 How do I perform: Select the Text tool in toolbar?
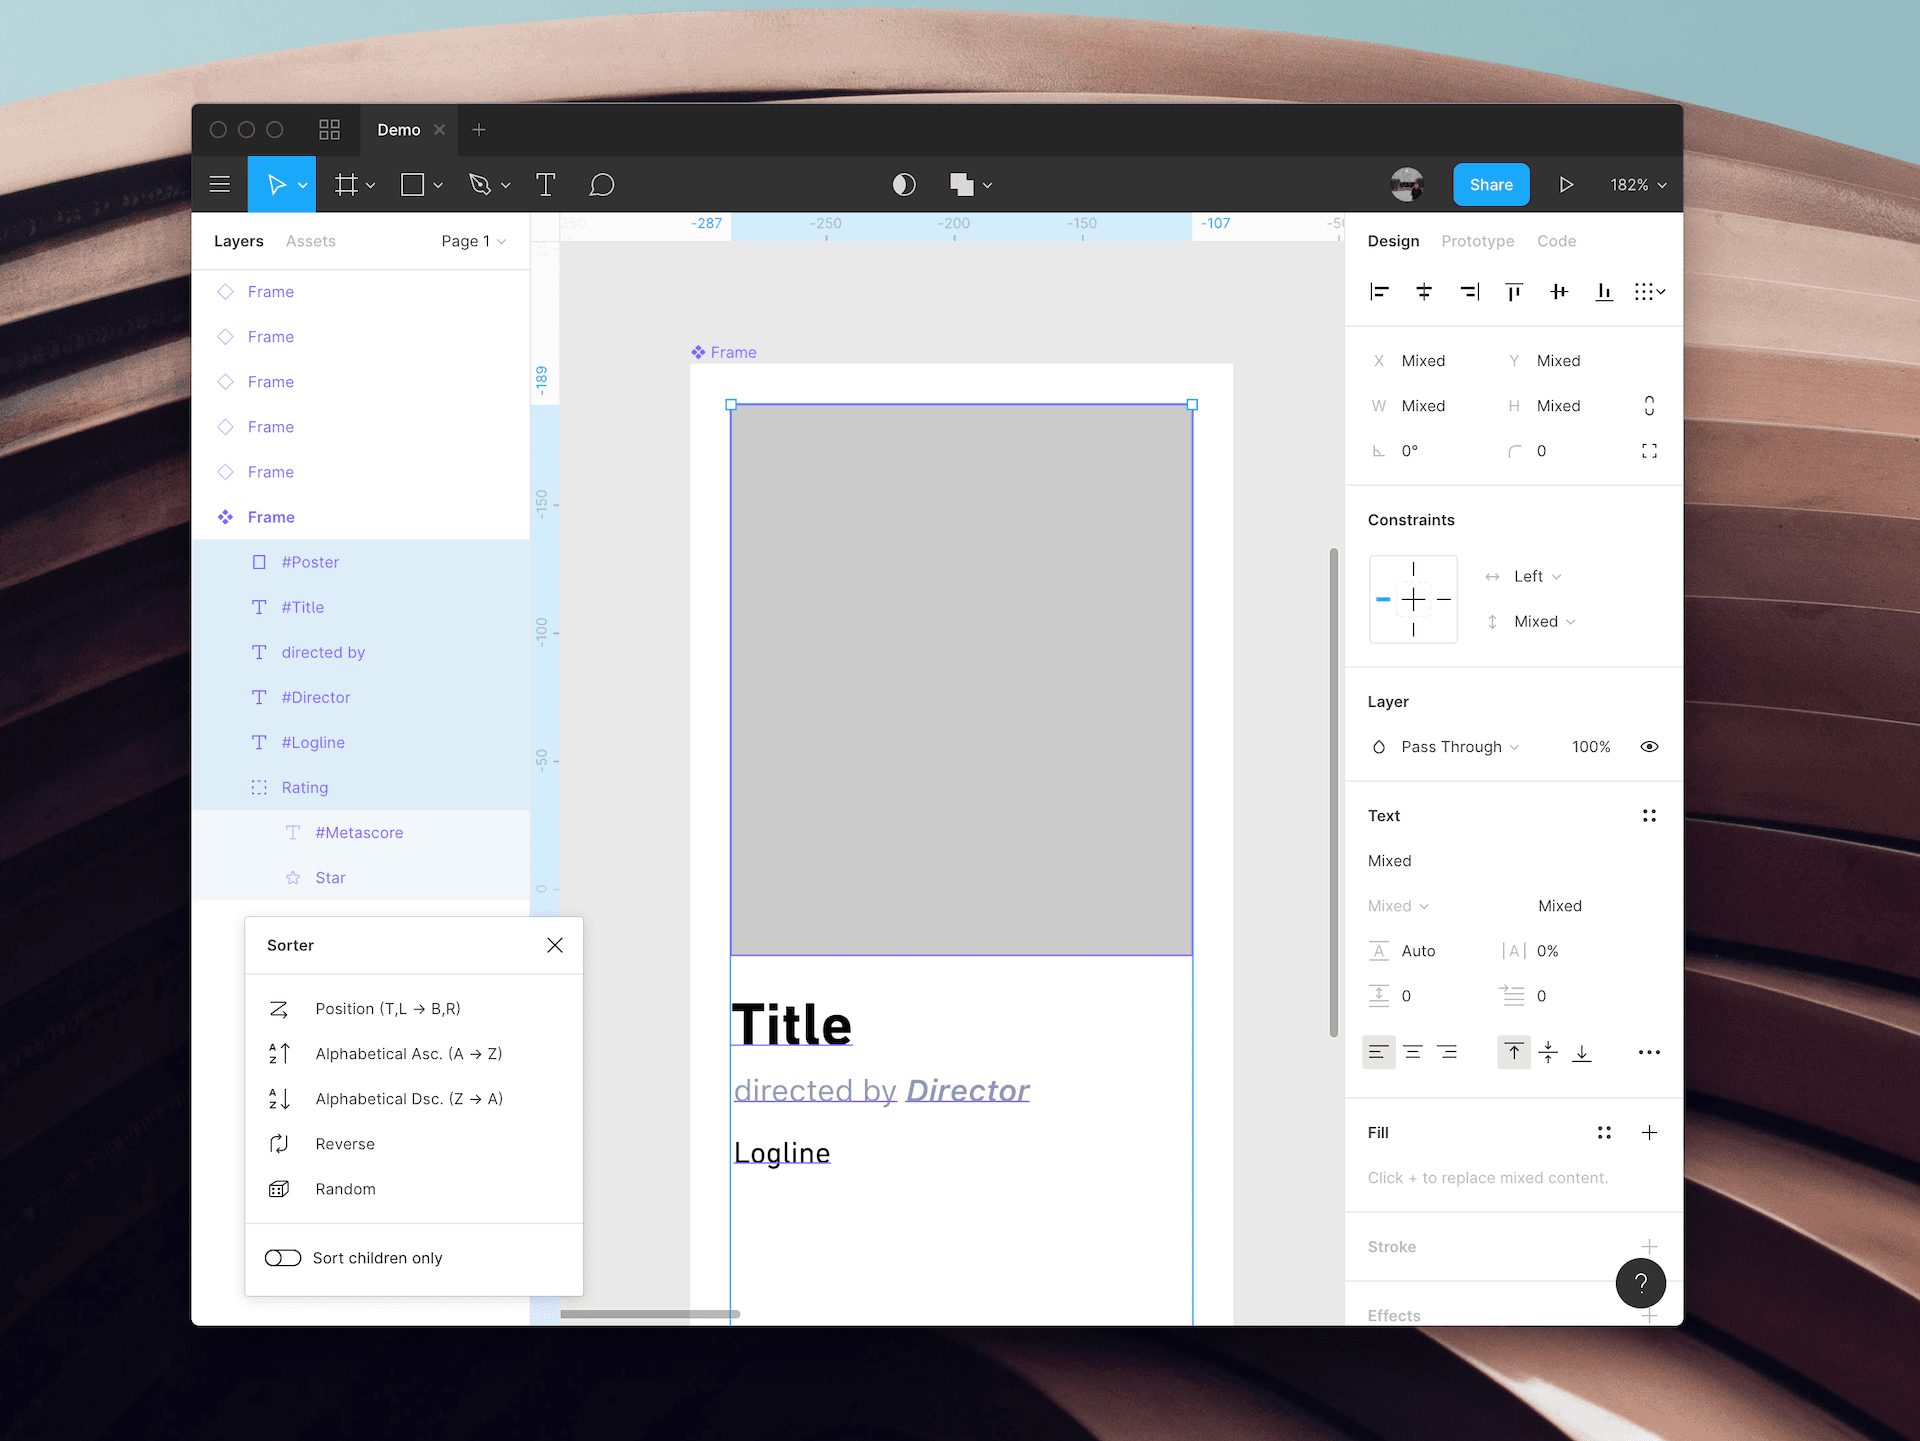[x=545, y=185]
